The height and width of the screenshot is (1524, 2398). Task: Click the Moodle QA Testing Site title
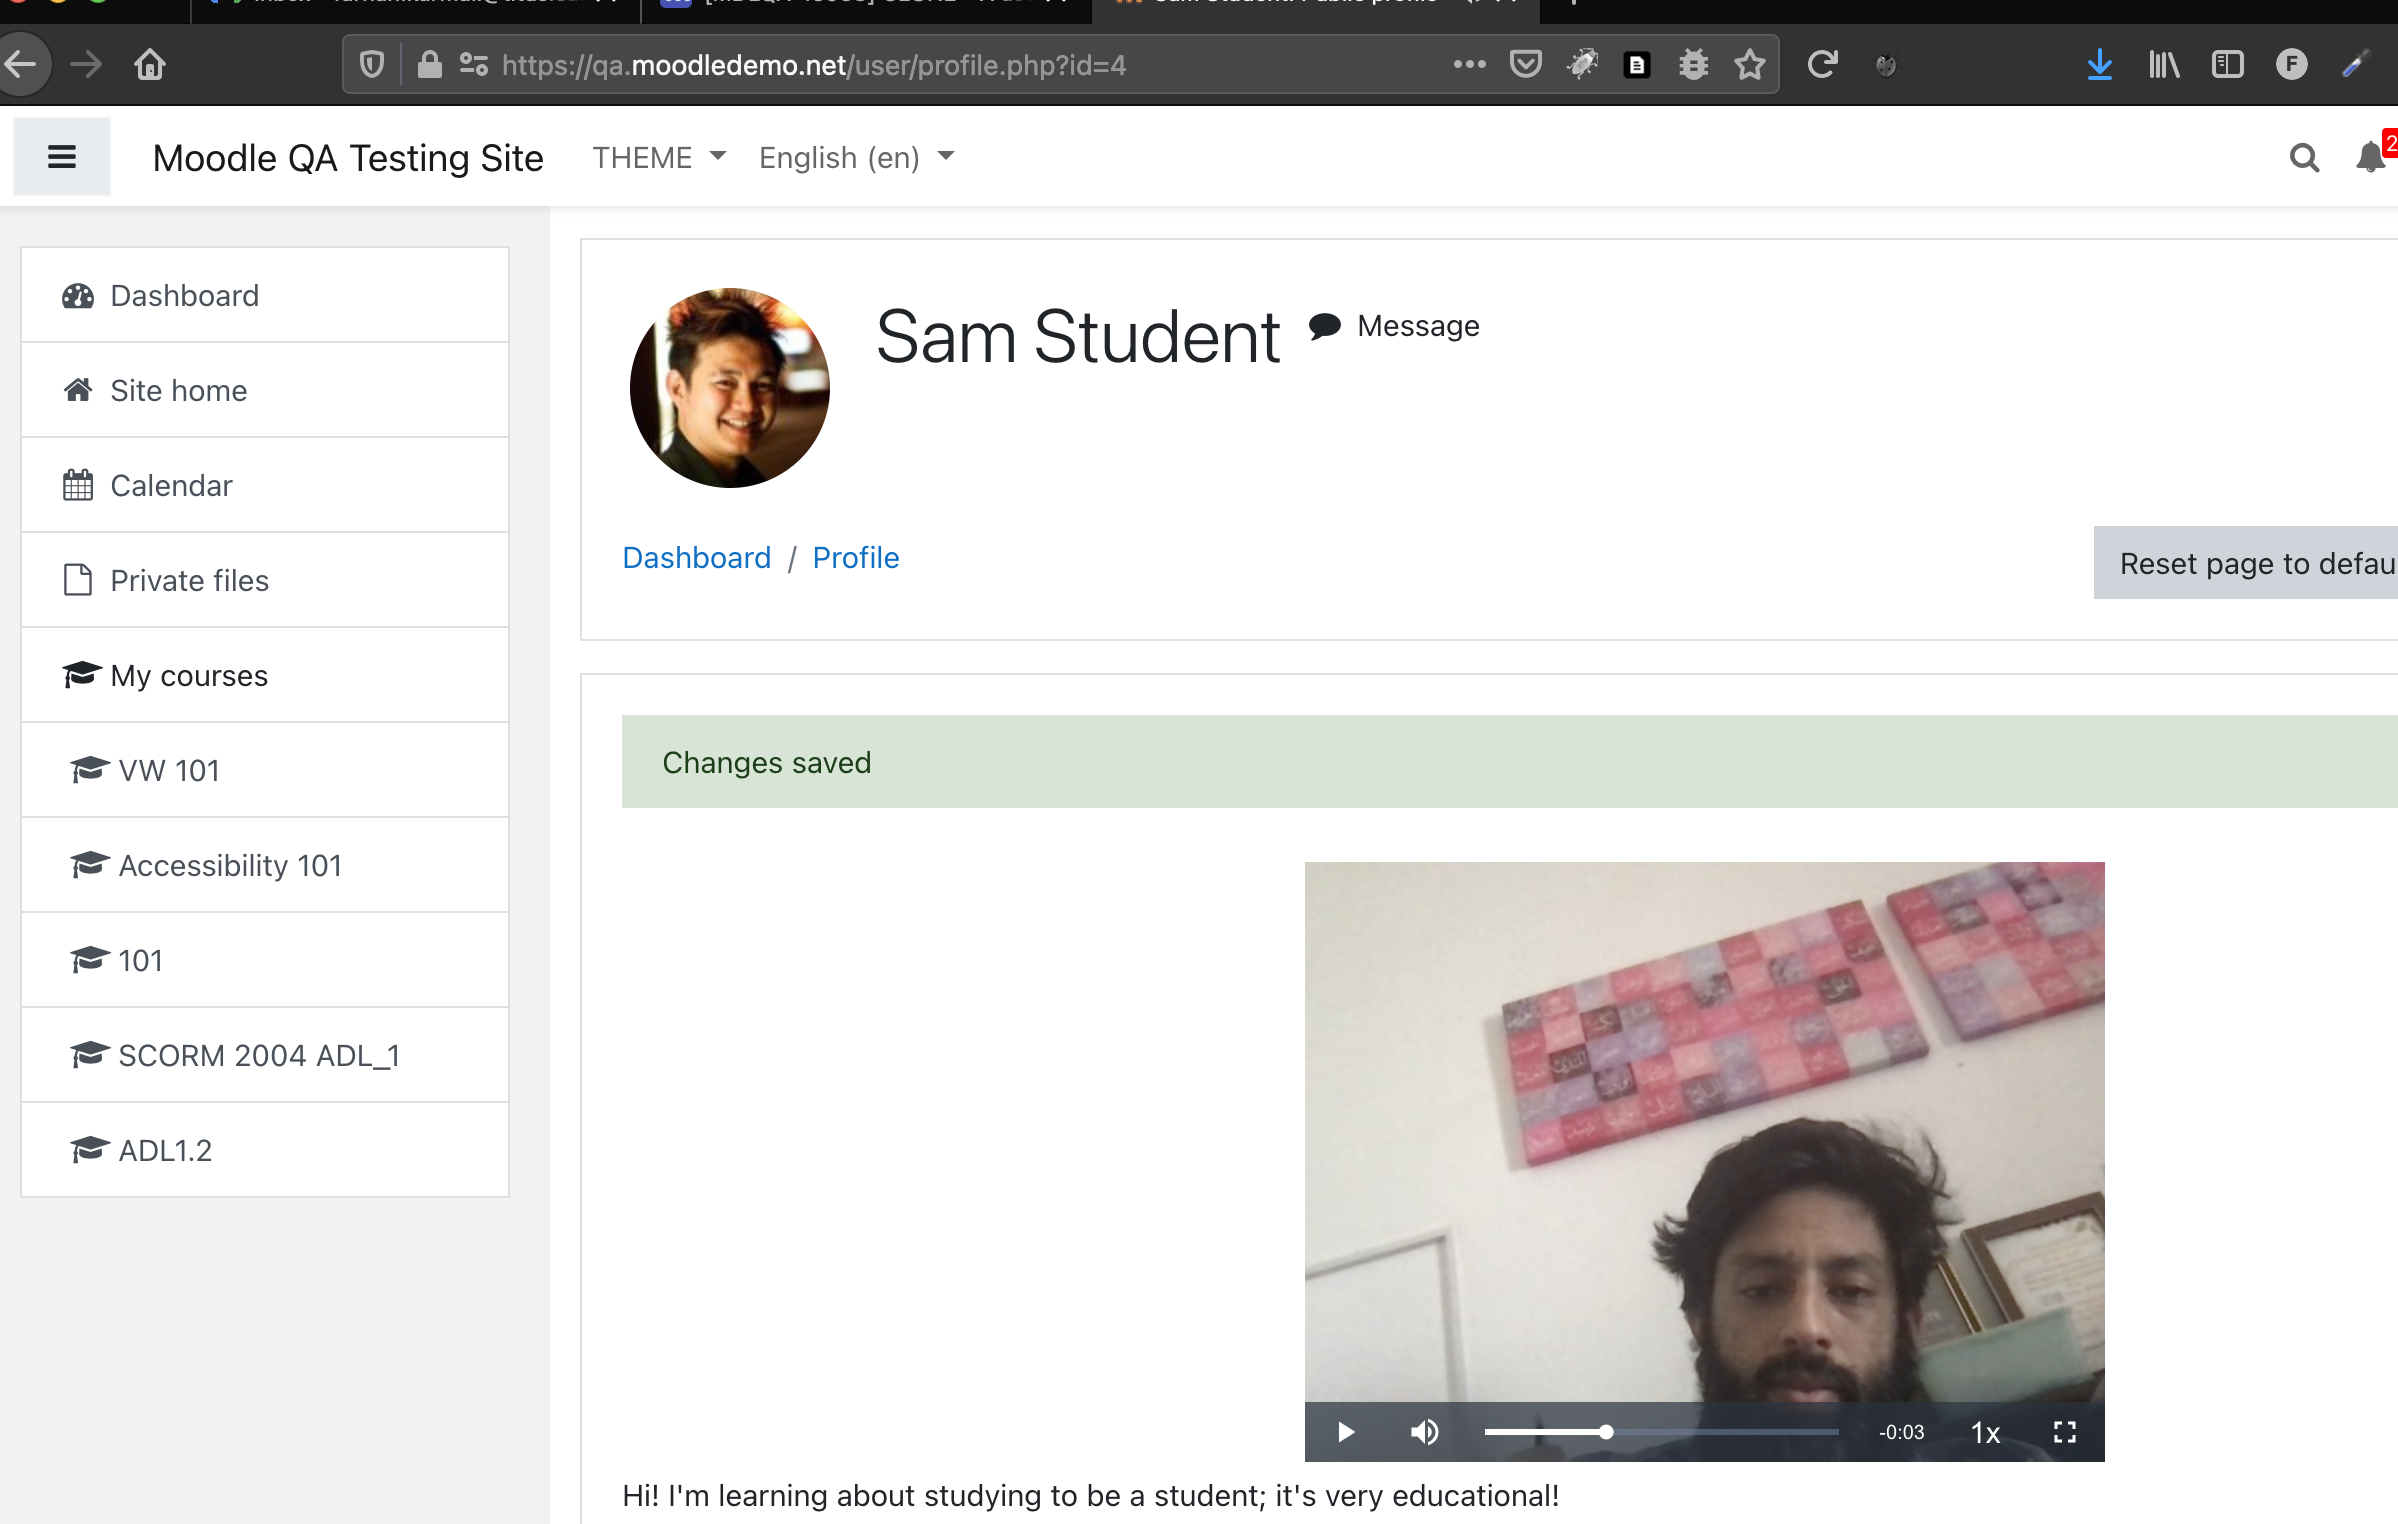pos(348,158)
